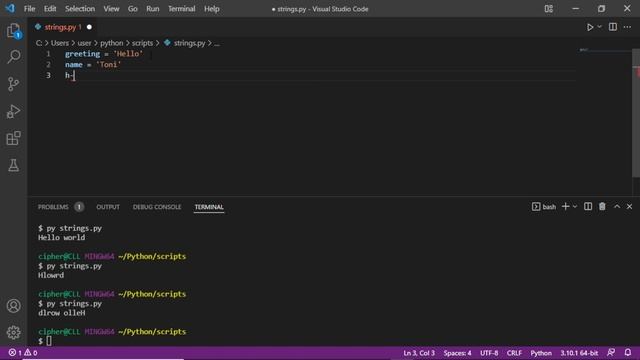This screenshot has width=640, height=360.
Task: Click the editor vertical scrollbar
Action: coord(636,113)
